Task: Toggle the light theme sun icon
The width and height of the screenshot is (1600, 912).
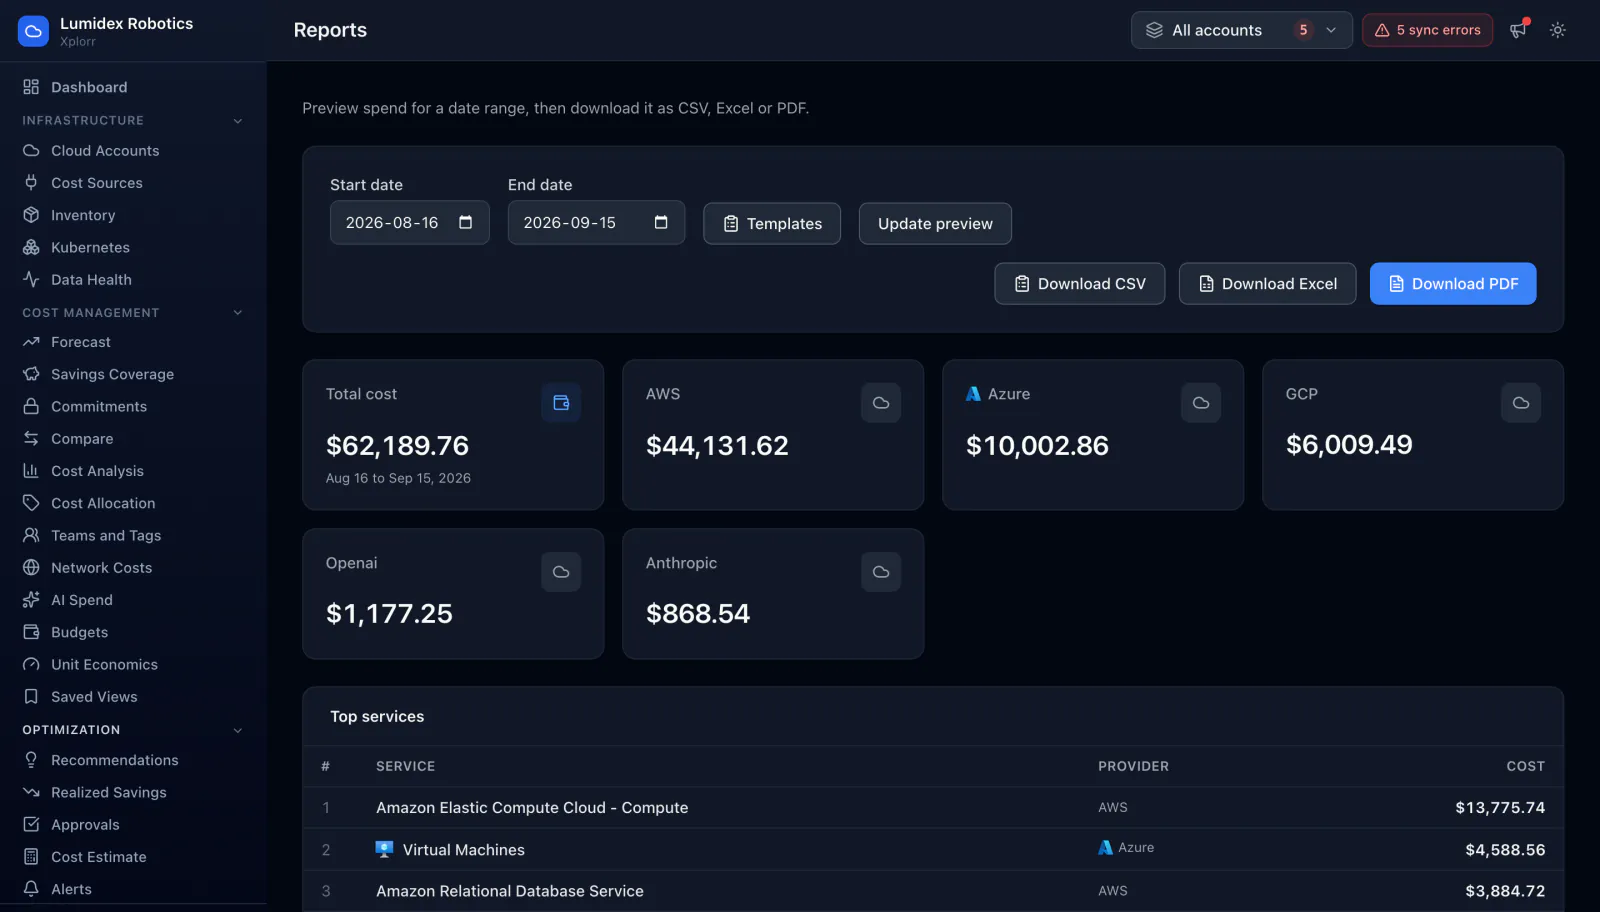Action: click(x=1557, y=30)
